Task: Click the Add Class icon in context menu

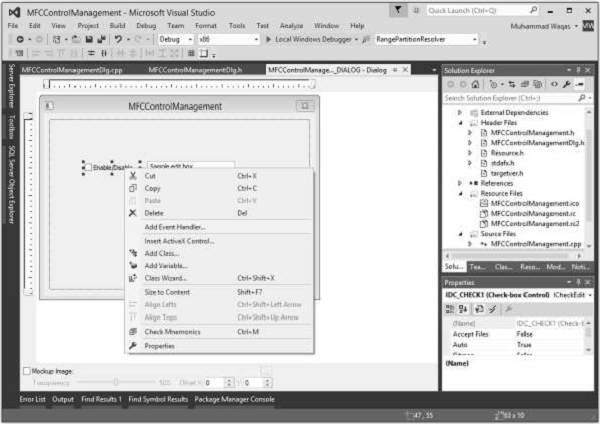Action: (x=133, y=253)
